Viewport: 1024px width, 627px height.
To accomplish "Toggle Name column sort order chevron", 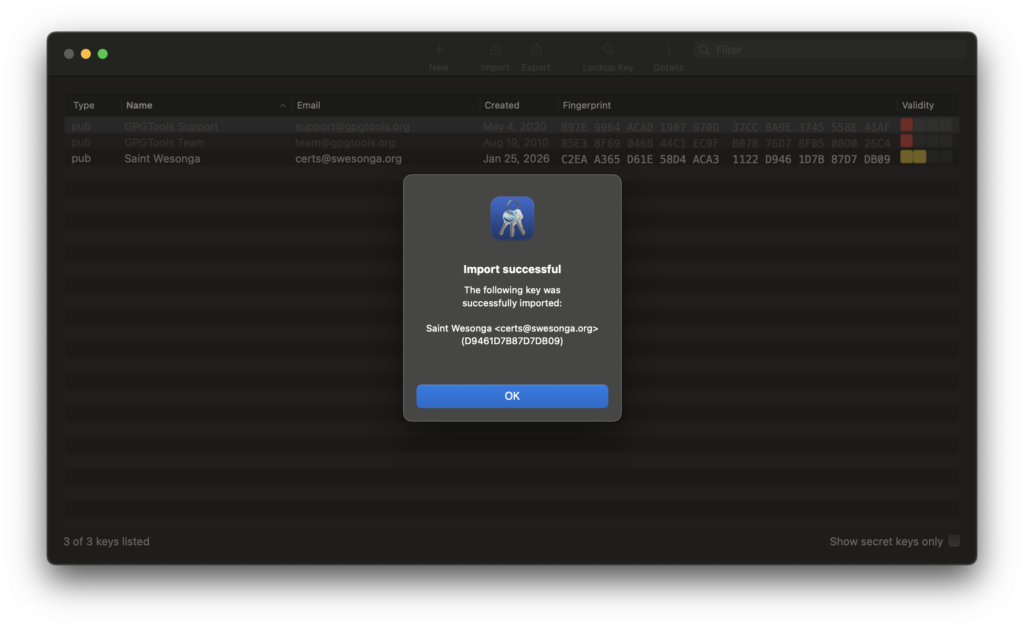I will pyautogui.click(x=283, y=105).
